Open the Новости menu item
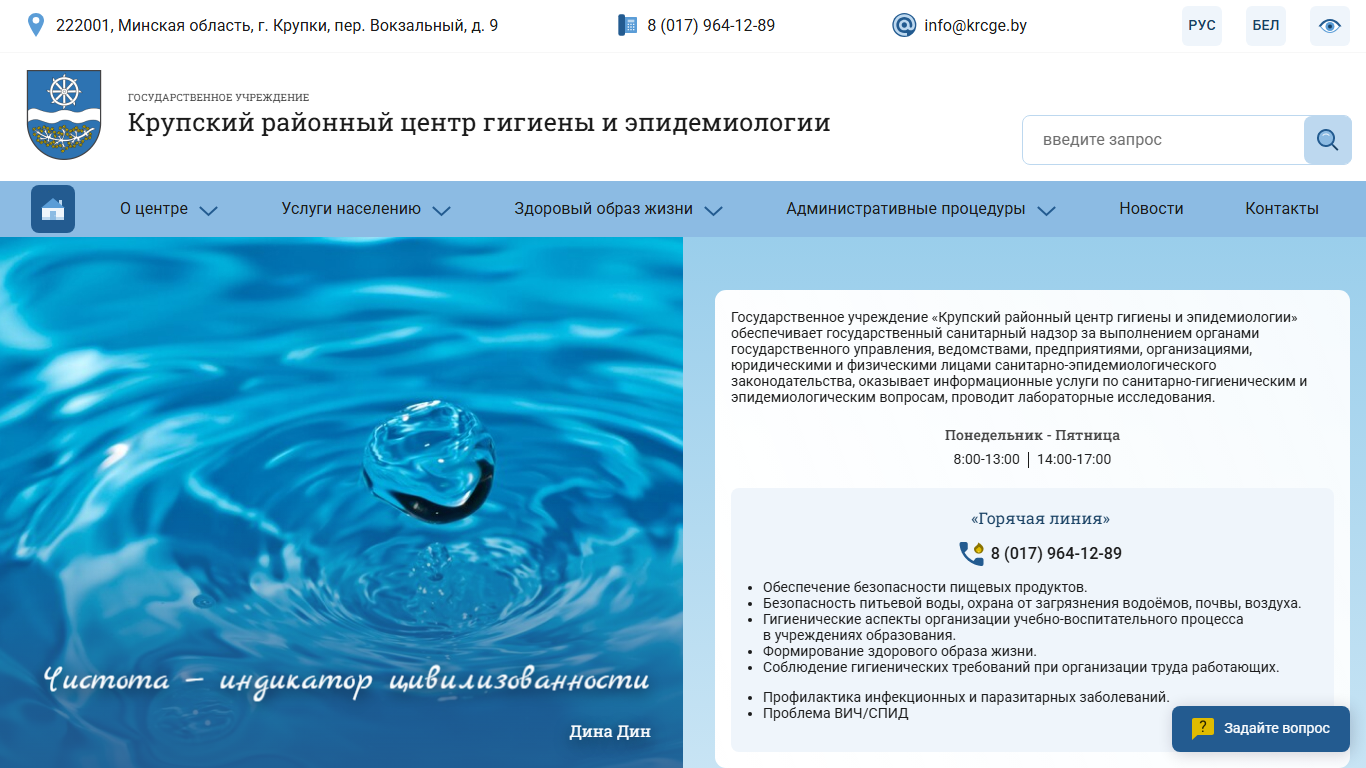 (1151, 209)
